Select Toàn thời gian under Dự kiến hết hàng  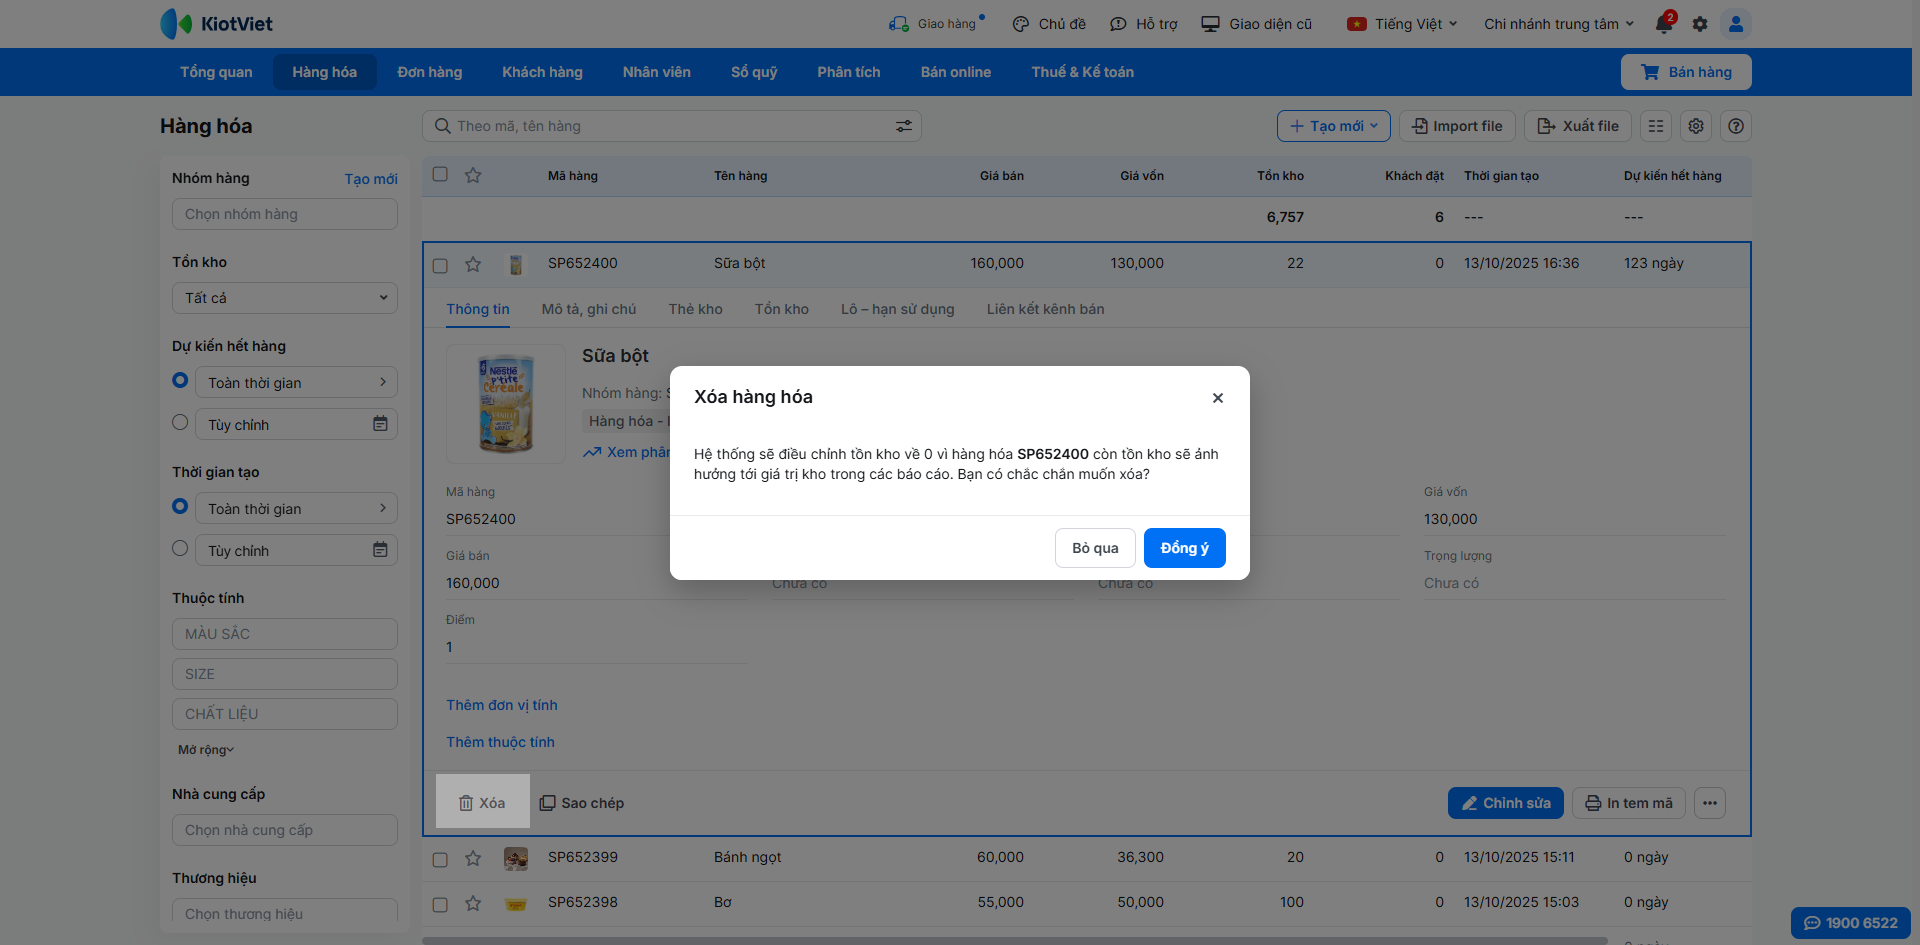tap(180, 380)
